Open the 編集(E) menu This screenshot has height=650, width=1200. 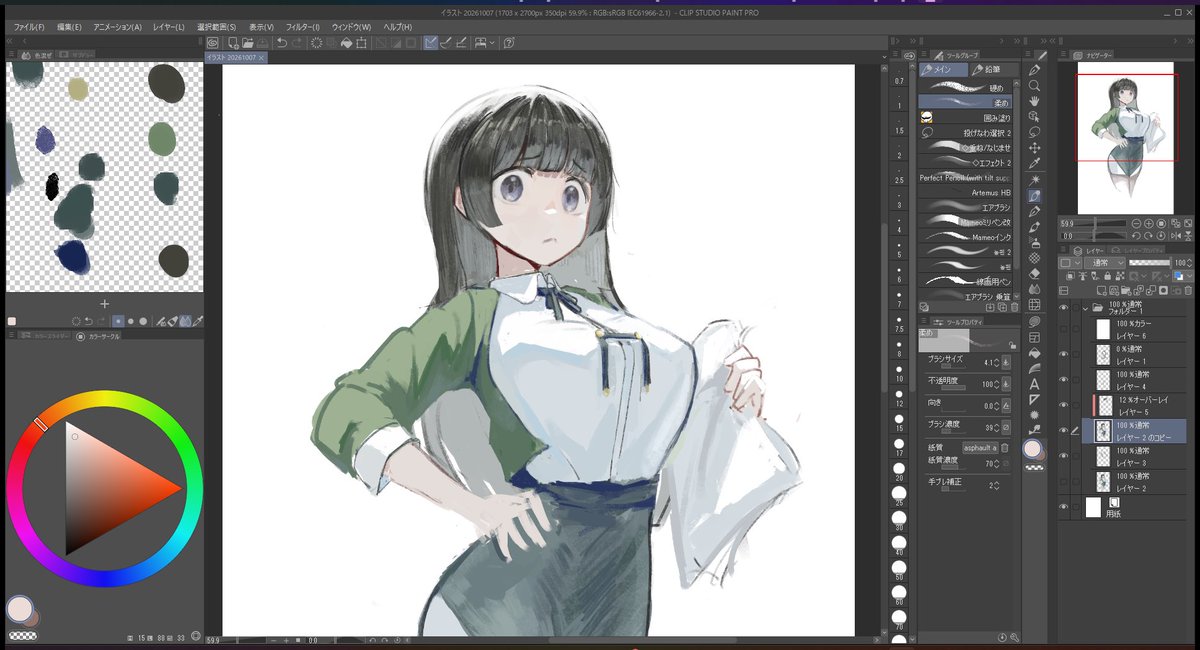click(x=69, y=27)
